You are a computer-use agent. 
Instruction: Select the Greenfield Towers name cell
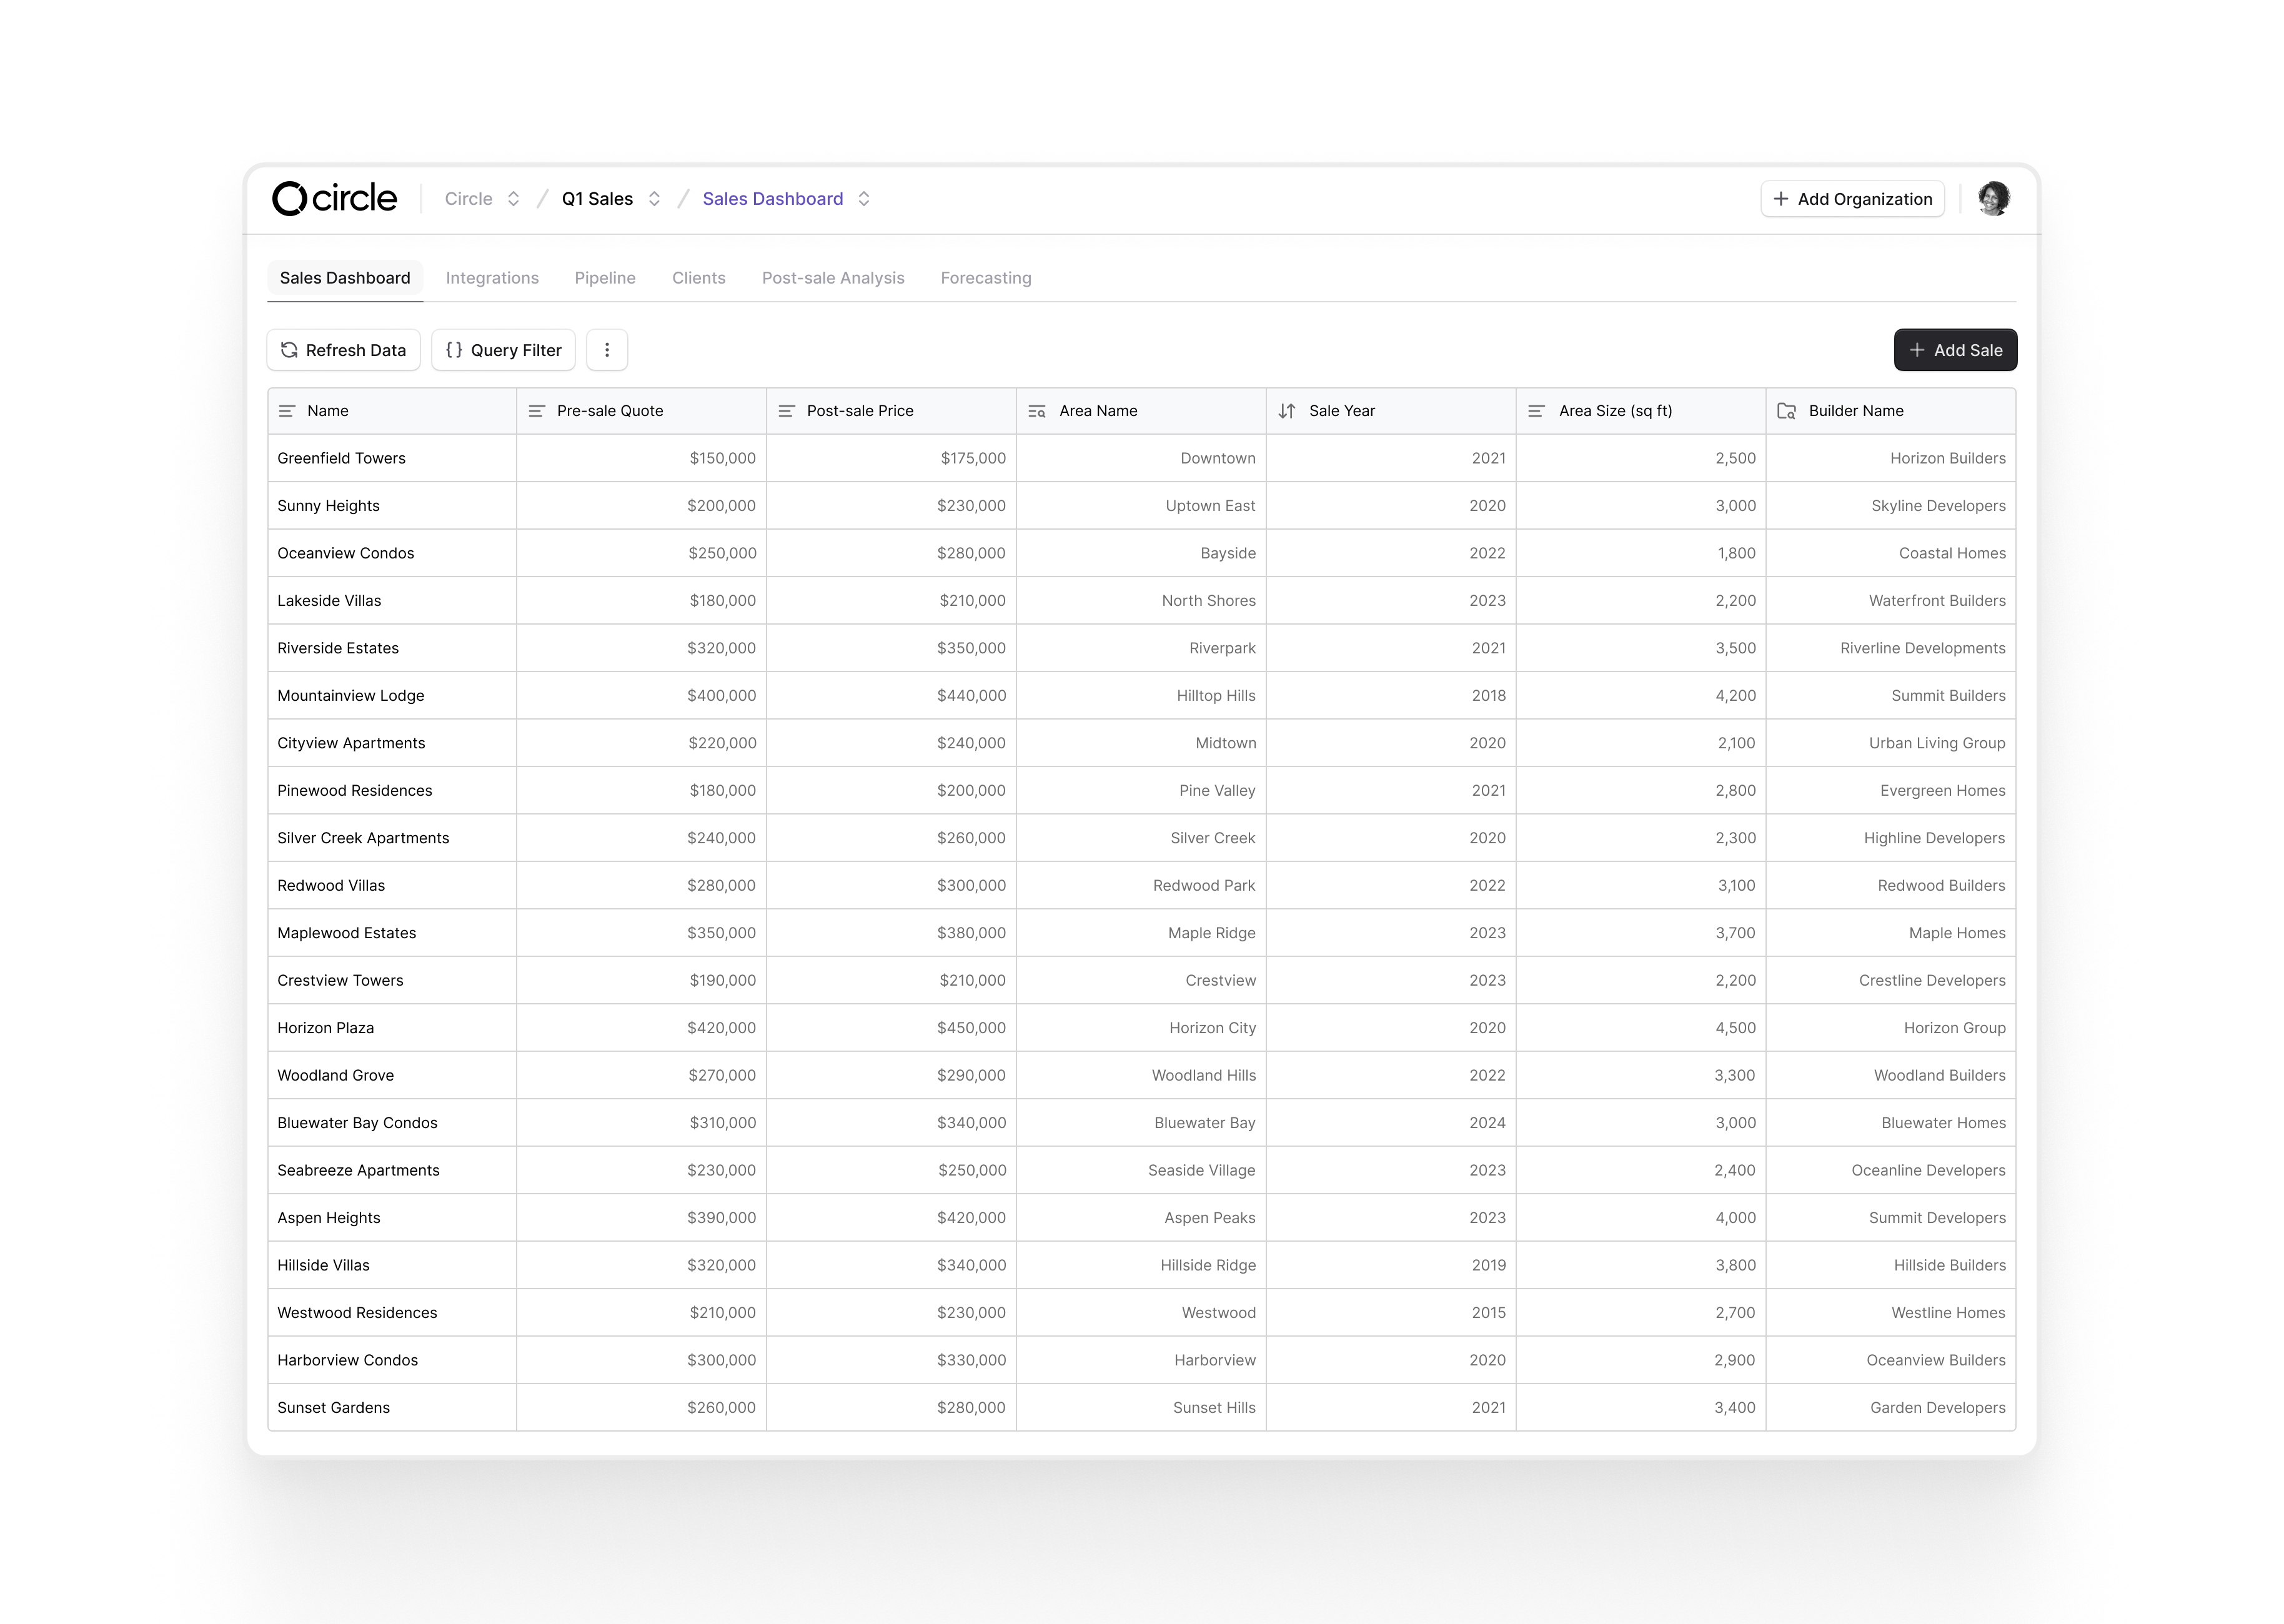click(x=392, y=458)
